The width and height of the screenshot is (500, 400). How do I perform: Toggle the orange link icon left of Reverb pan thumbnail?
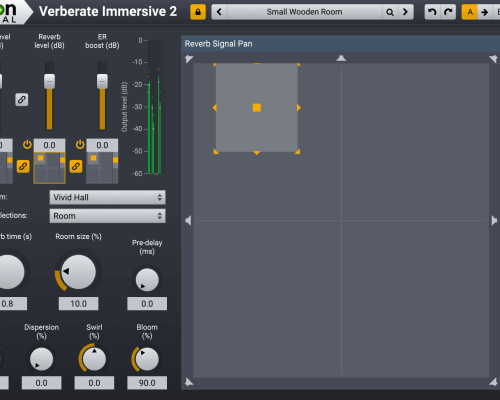pos(23,166)
